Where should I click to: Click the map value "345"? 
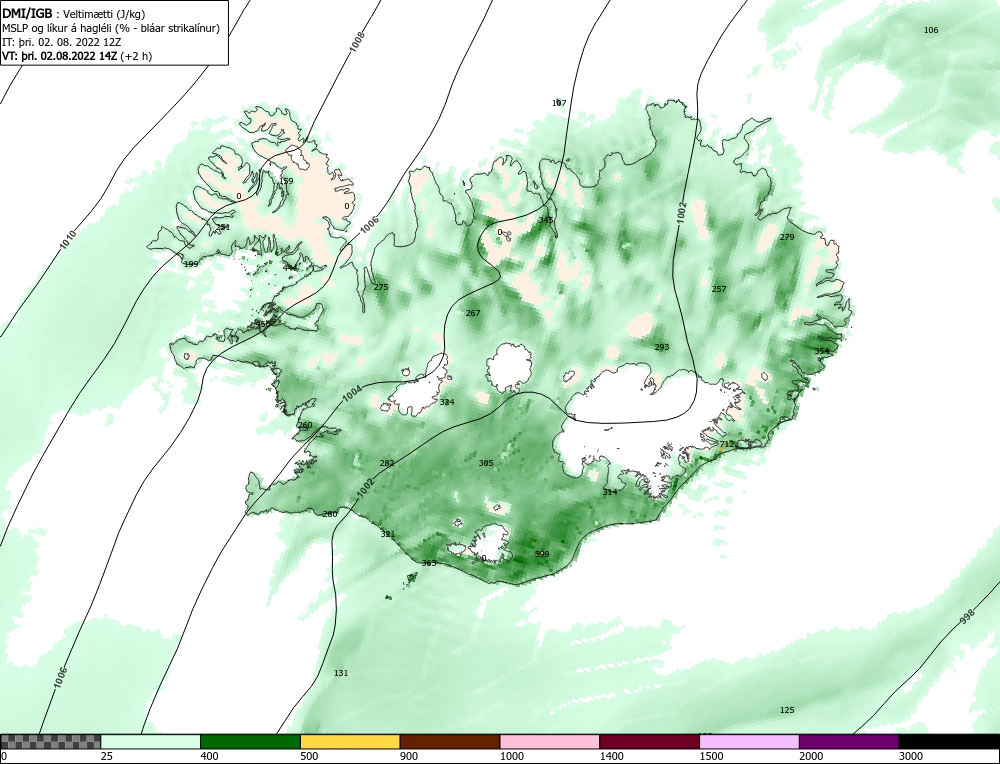pos(546,220)
